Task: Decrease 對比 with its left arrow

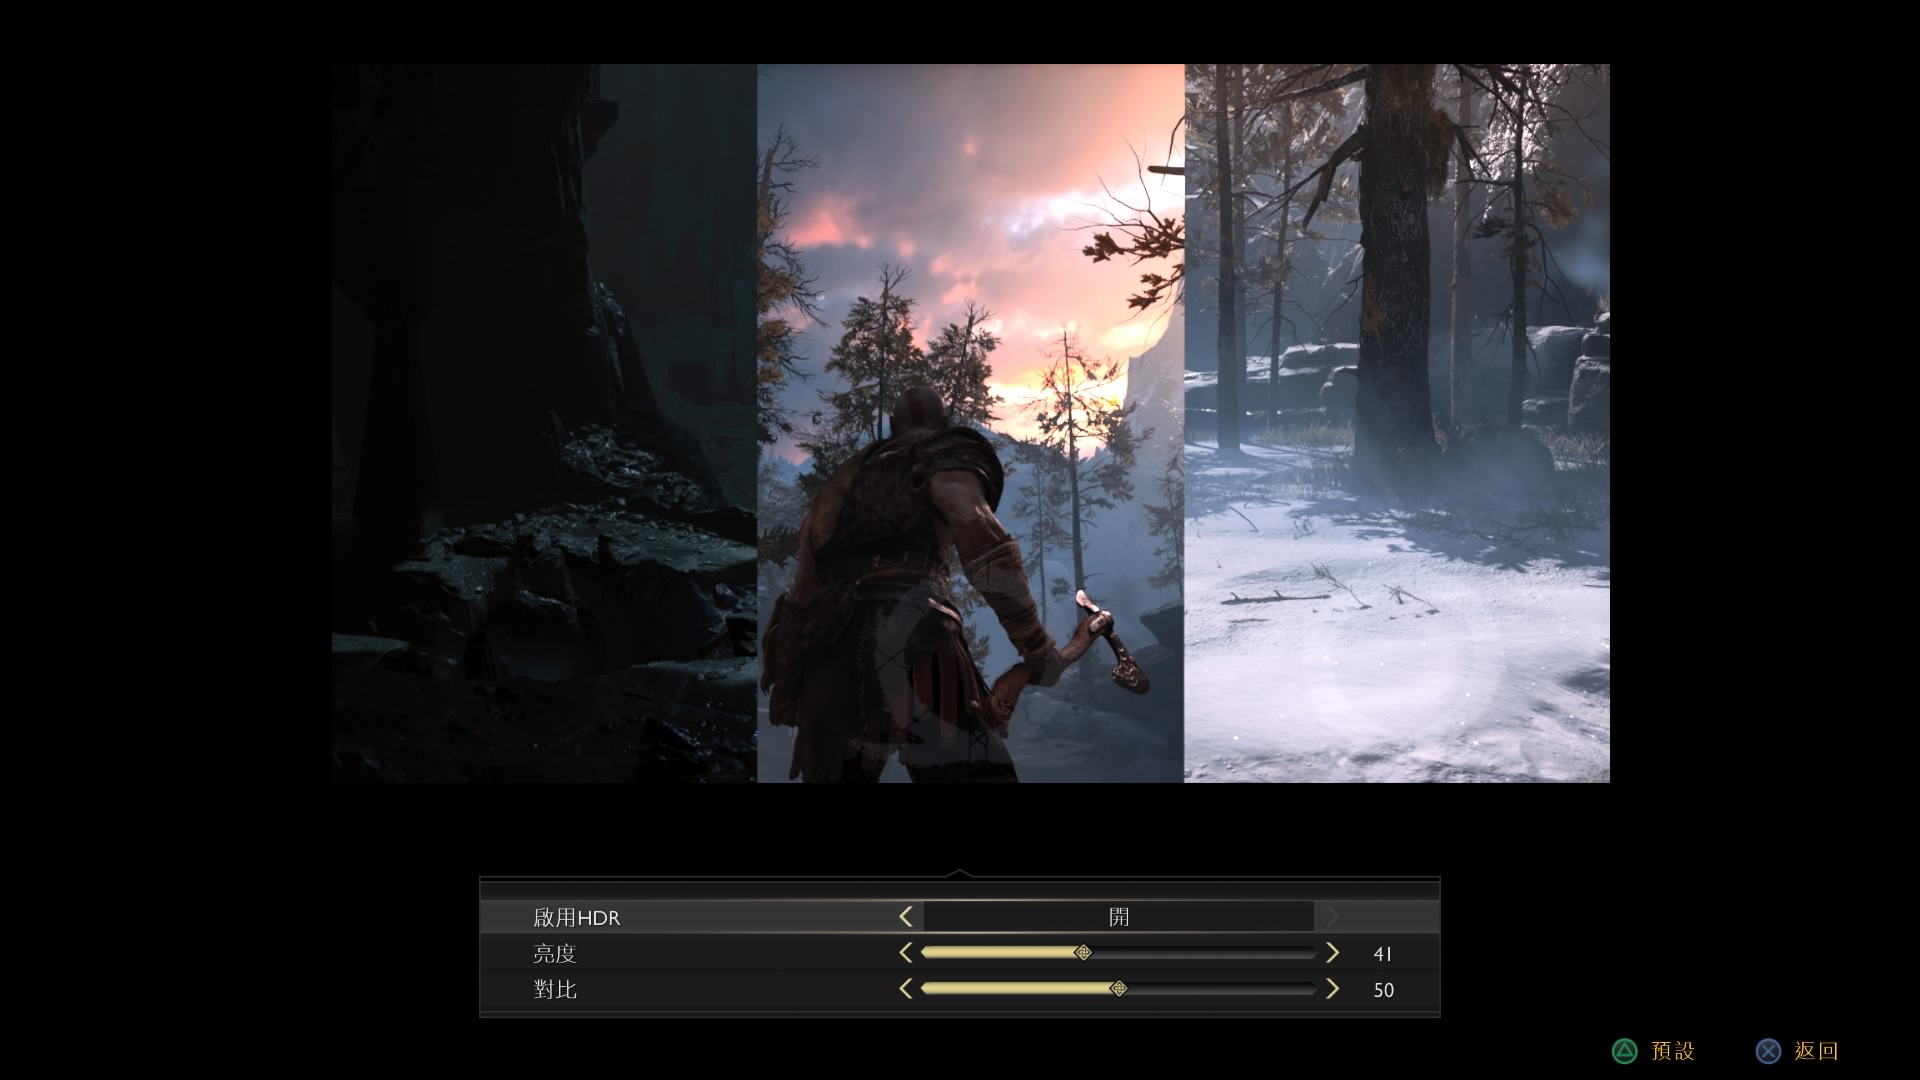Action: [x=906, y=989]
